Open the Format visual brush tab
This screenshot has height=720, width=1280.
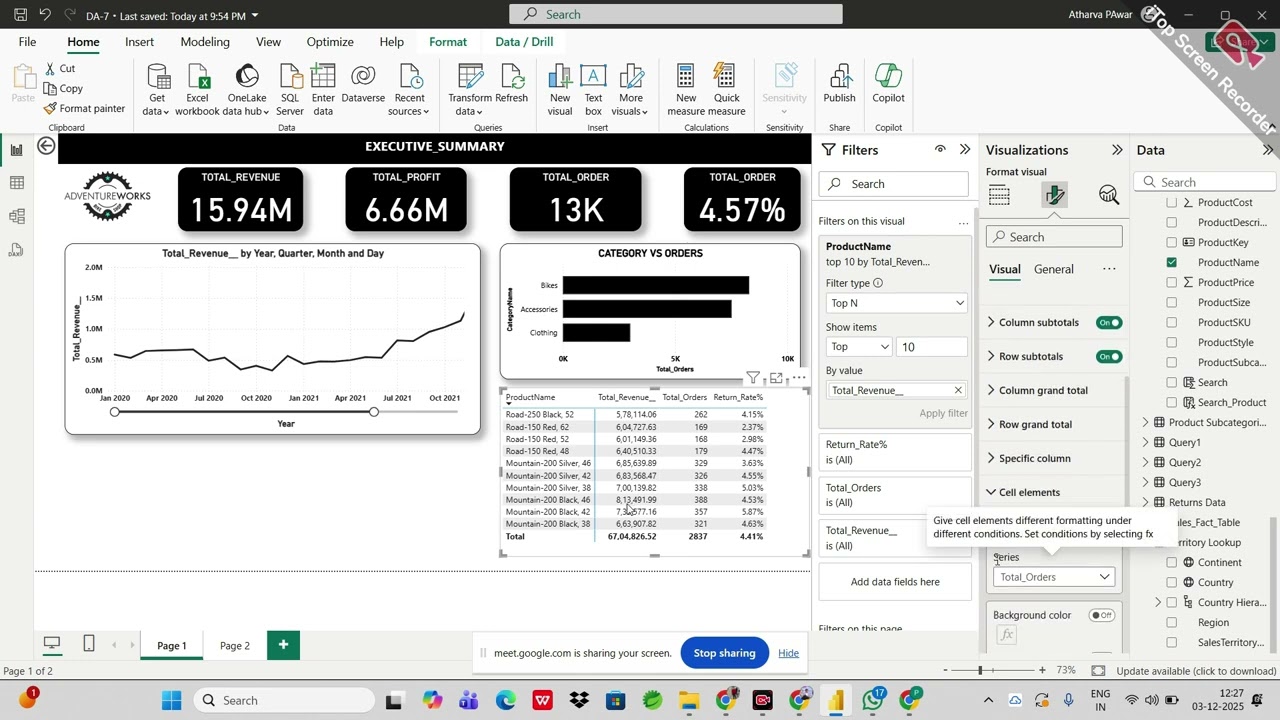(1054, 195)
